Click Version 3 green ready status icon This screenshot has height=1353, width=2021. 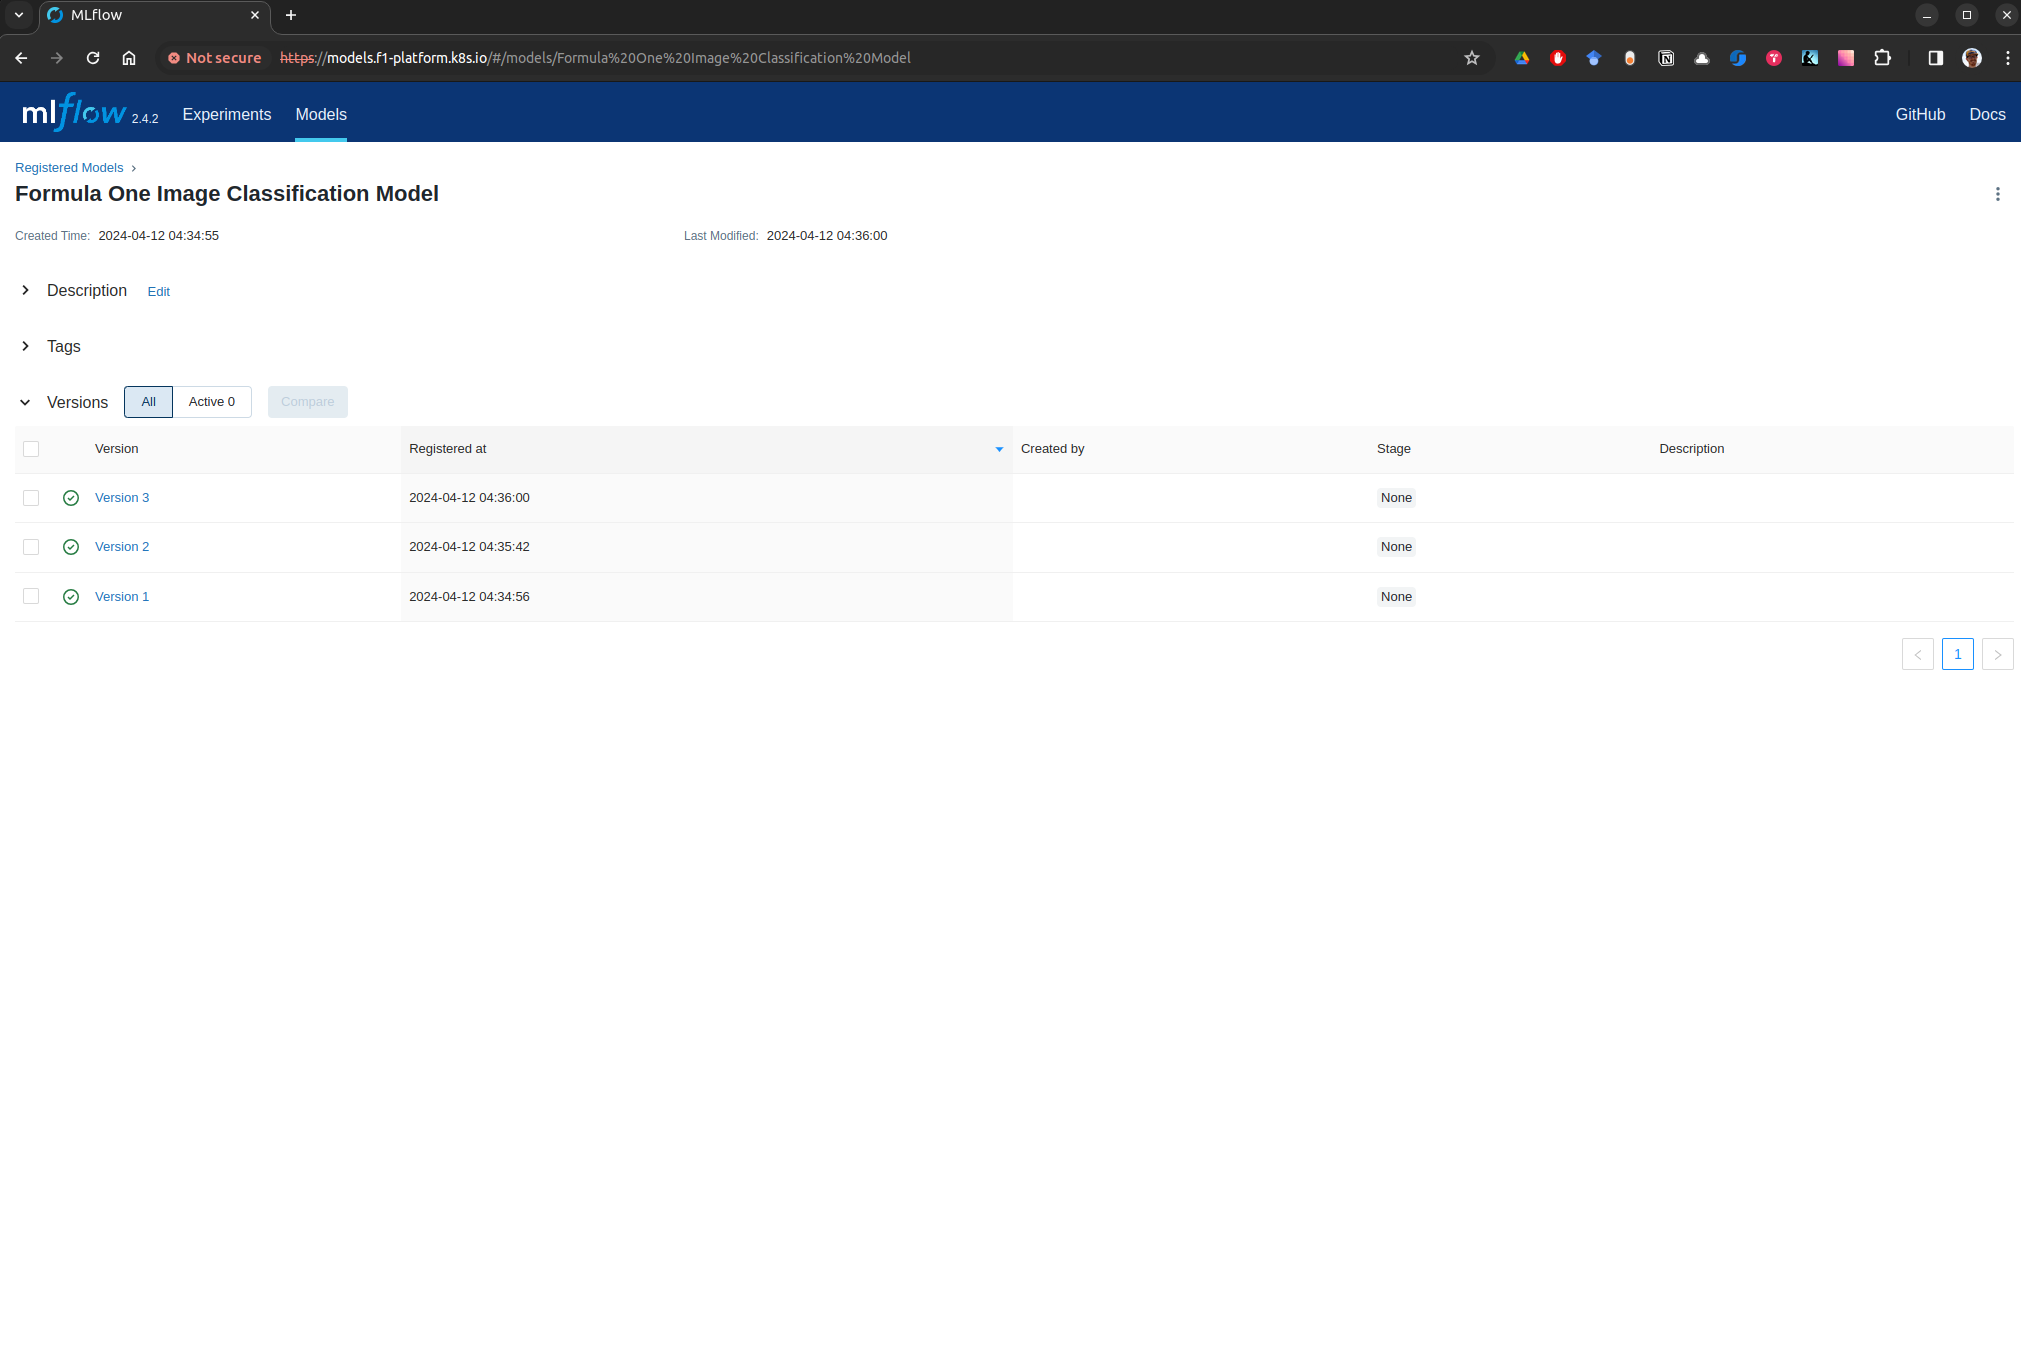click(71, 498)
